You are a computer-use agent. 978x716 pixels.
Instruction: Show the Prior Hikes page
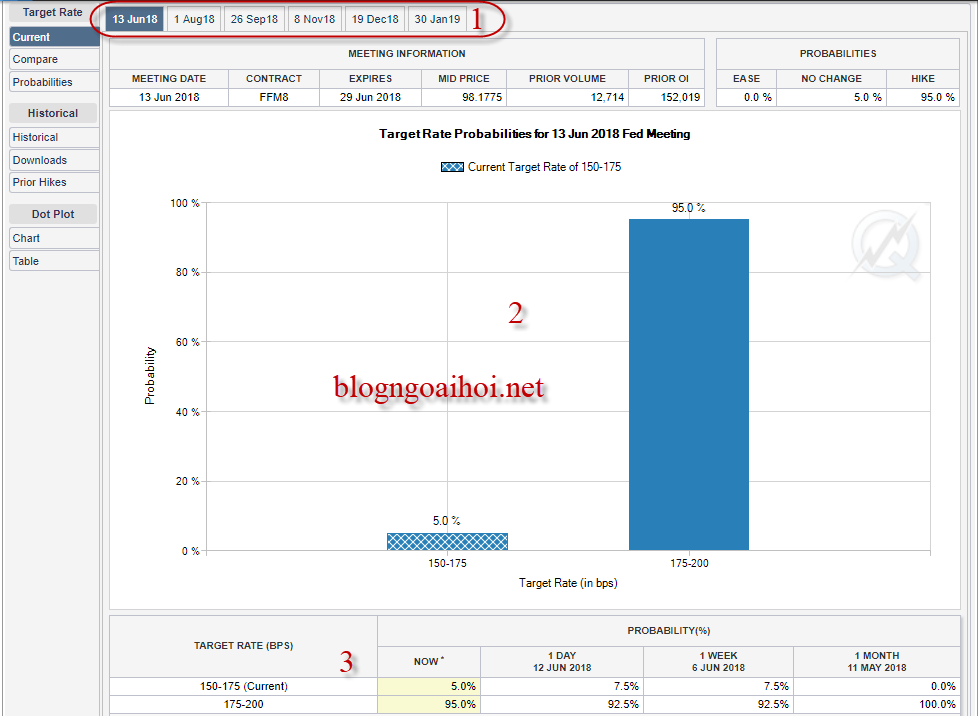pyautogui.click(x=54, y=182)
